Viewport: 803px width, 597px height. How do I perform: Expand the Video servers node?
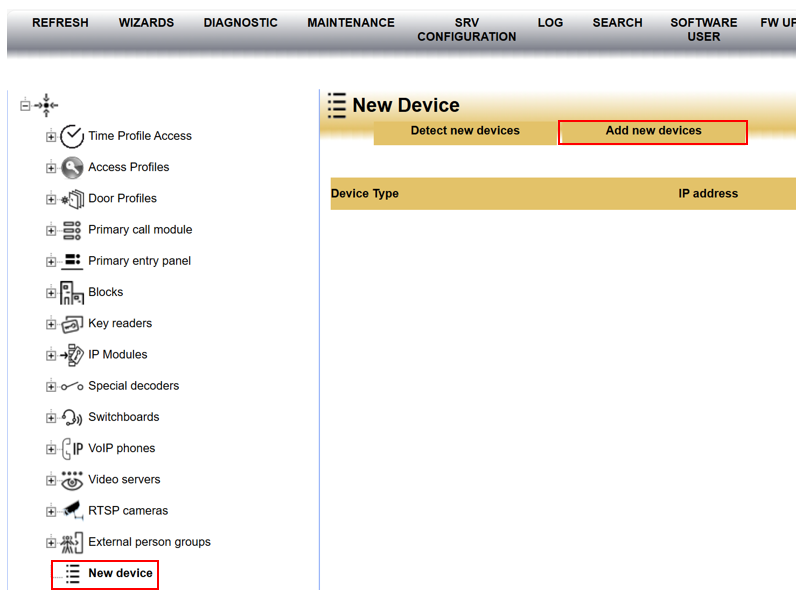coord(51,480)
